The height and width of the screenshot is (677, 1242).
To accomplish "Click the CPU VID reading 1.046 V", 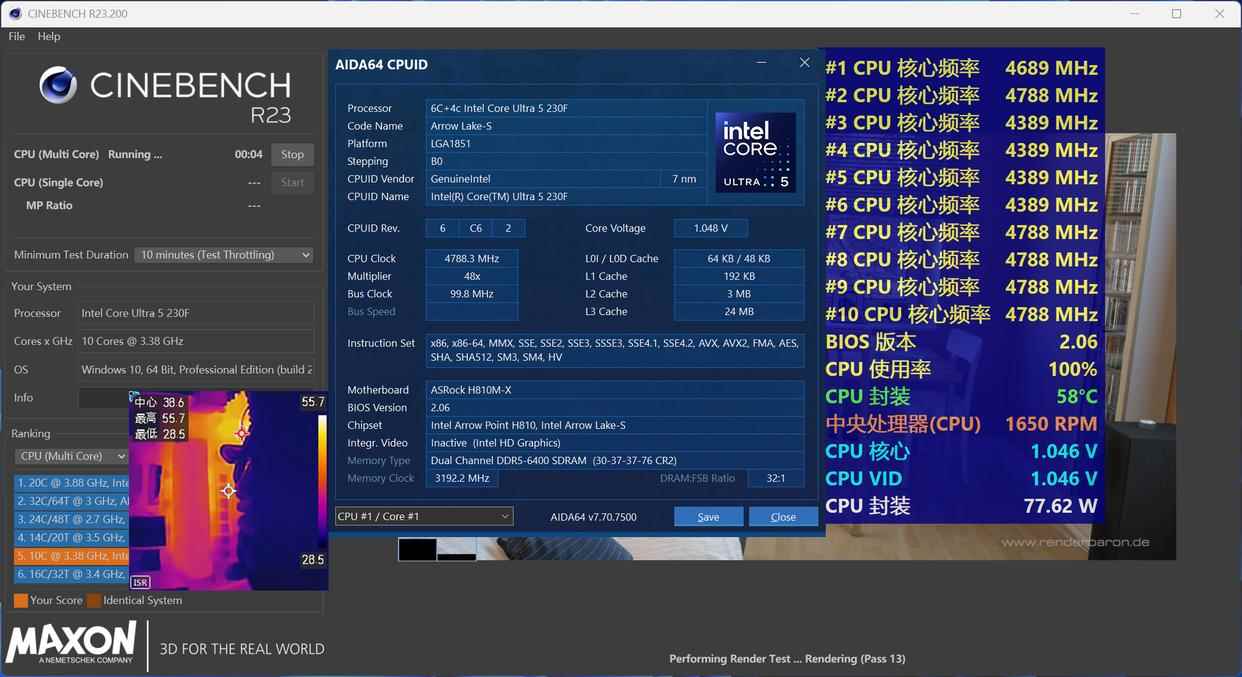I will [1064, 479].
